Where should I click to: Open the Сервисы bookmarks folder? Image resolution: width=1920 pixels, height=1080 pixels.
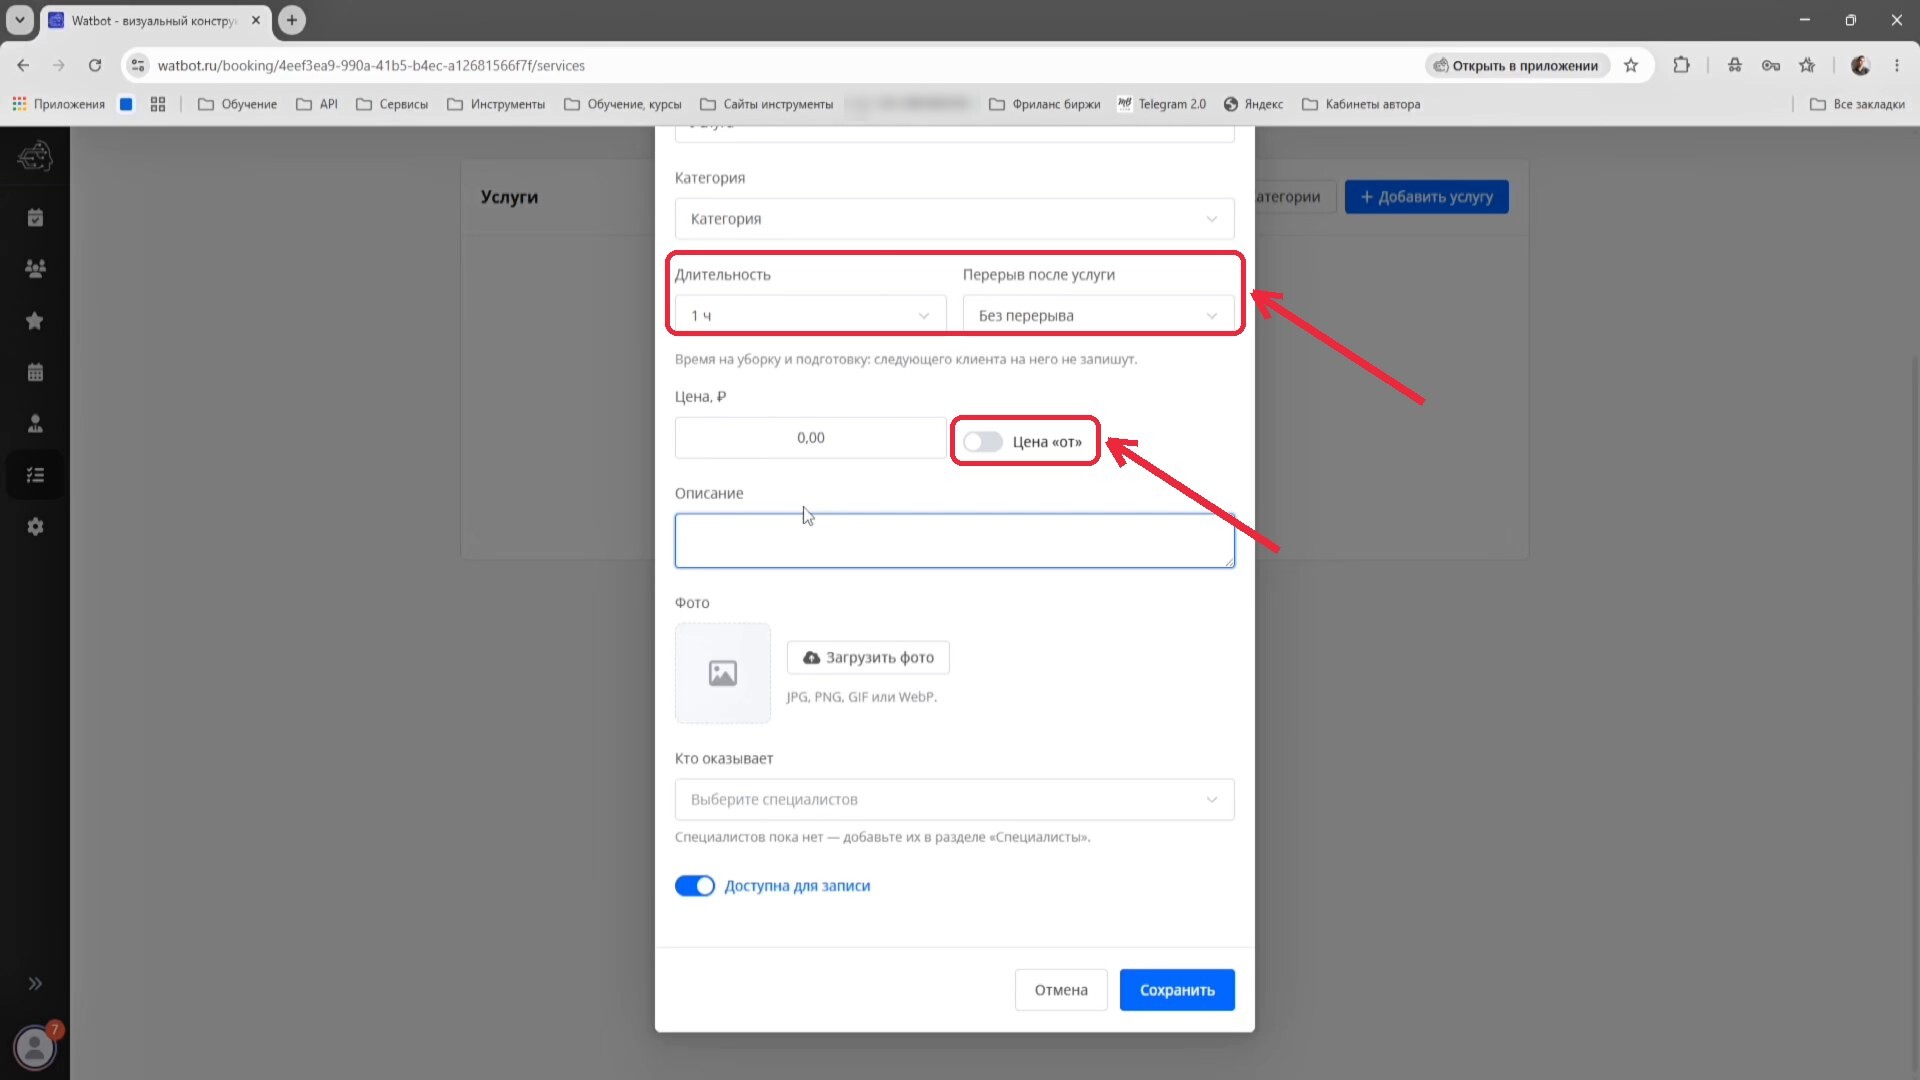click(x=392, y=104)
